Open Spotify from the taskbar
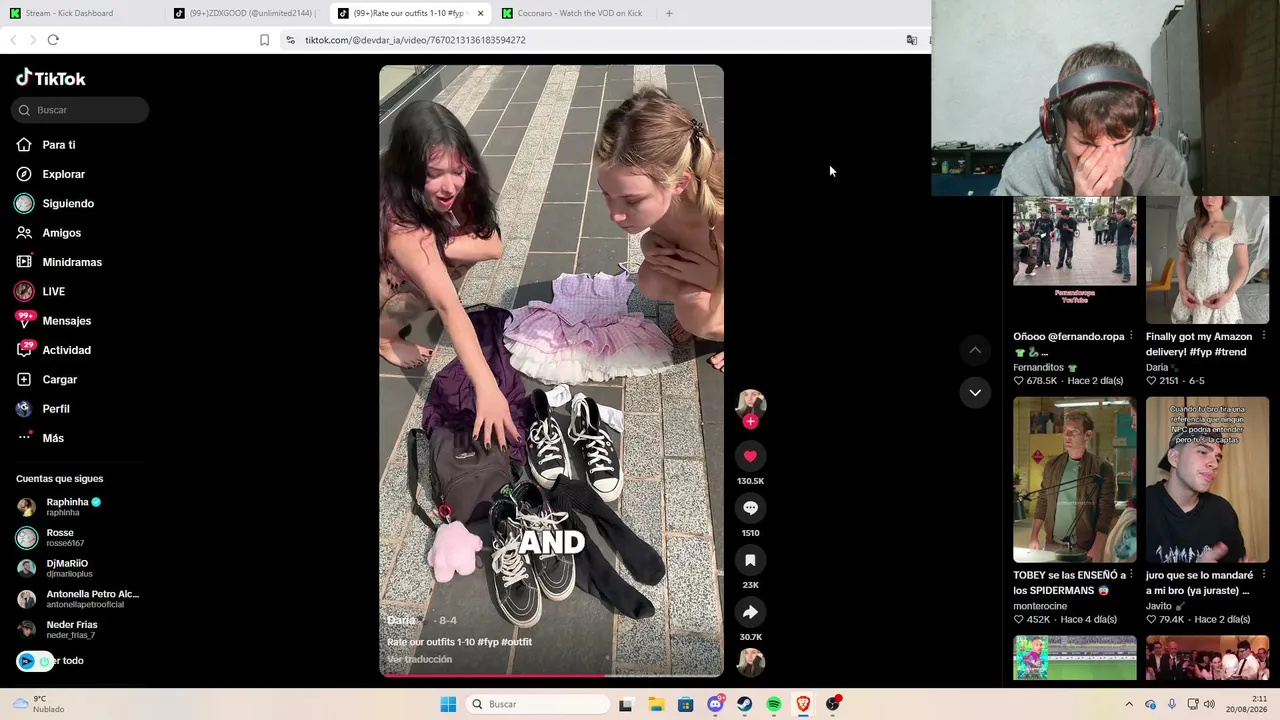Viewport: 1280px width, 720px height. point(774,704)
